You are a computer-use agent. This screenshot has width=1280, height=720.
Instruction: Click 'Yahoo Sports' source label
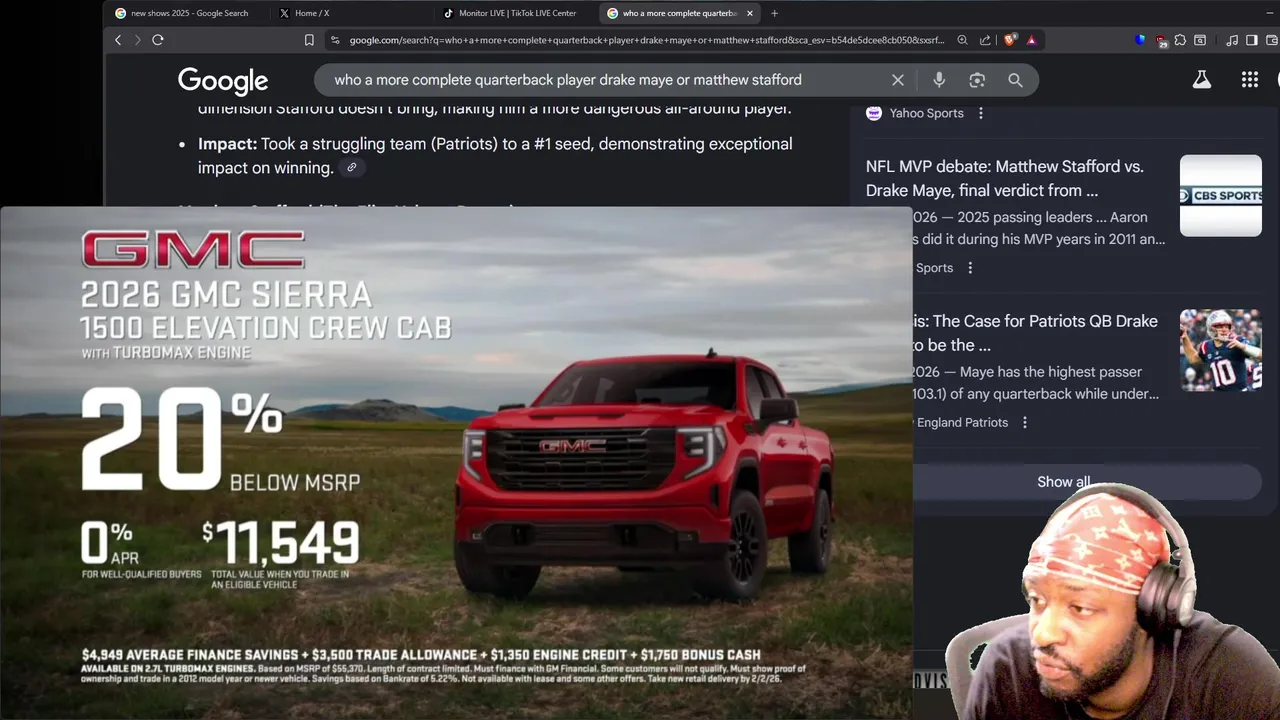[x=927, y=113]
